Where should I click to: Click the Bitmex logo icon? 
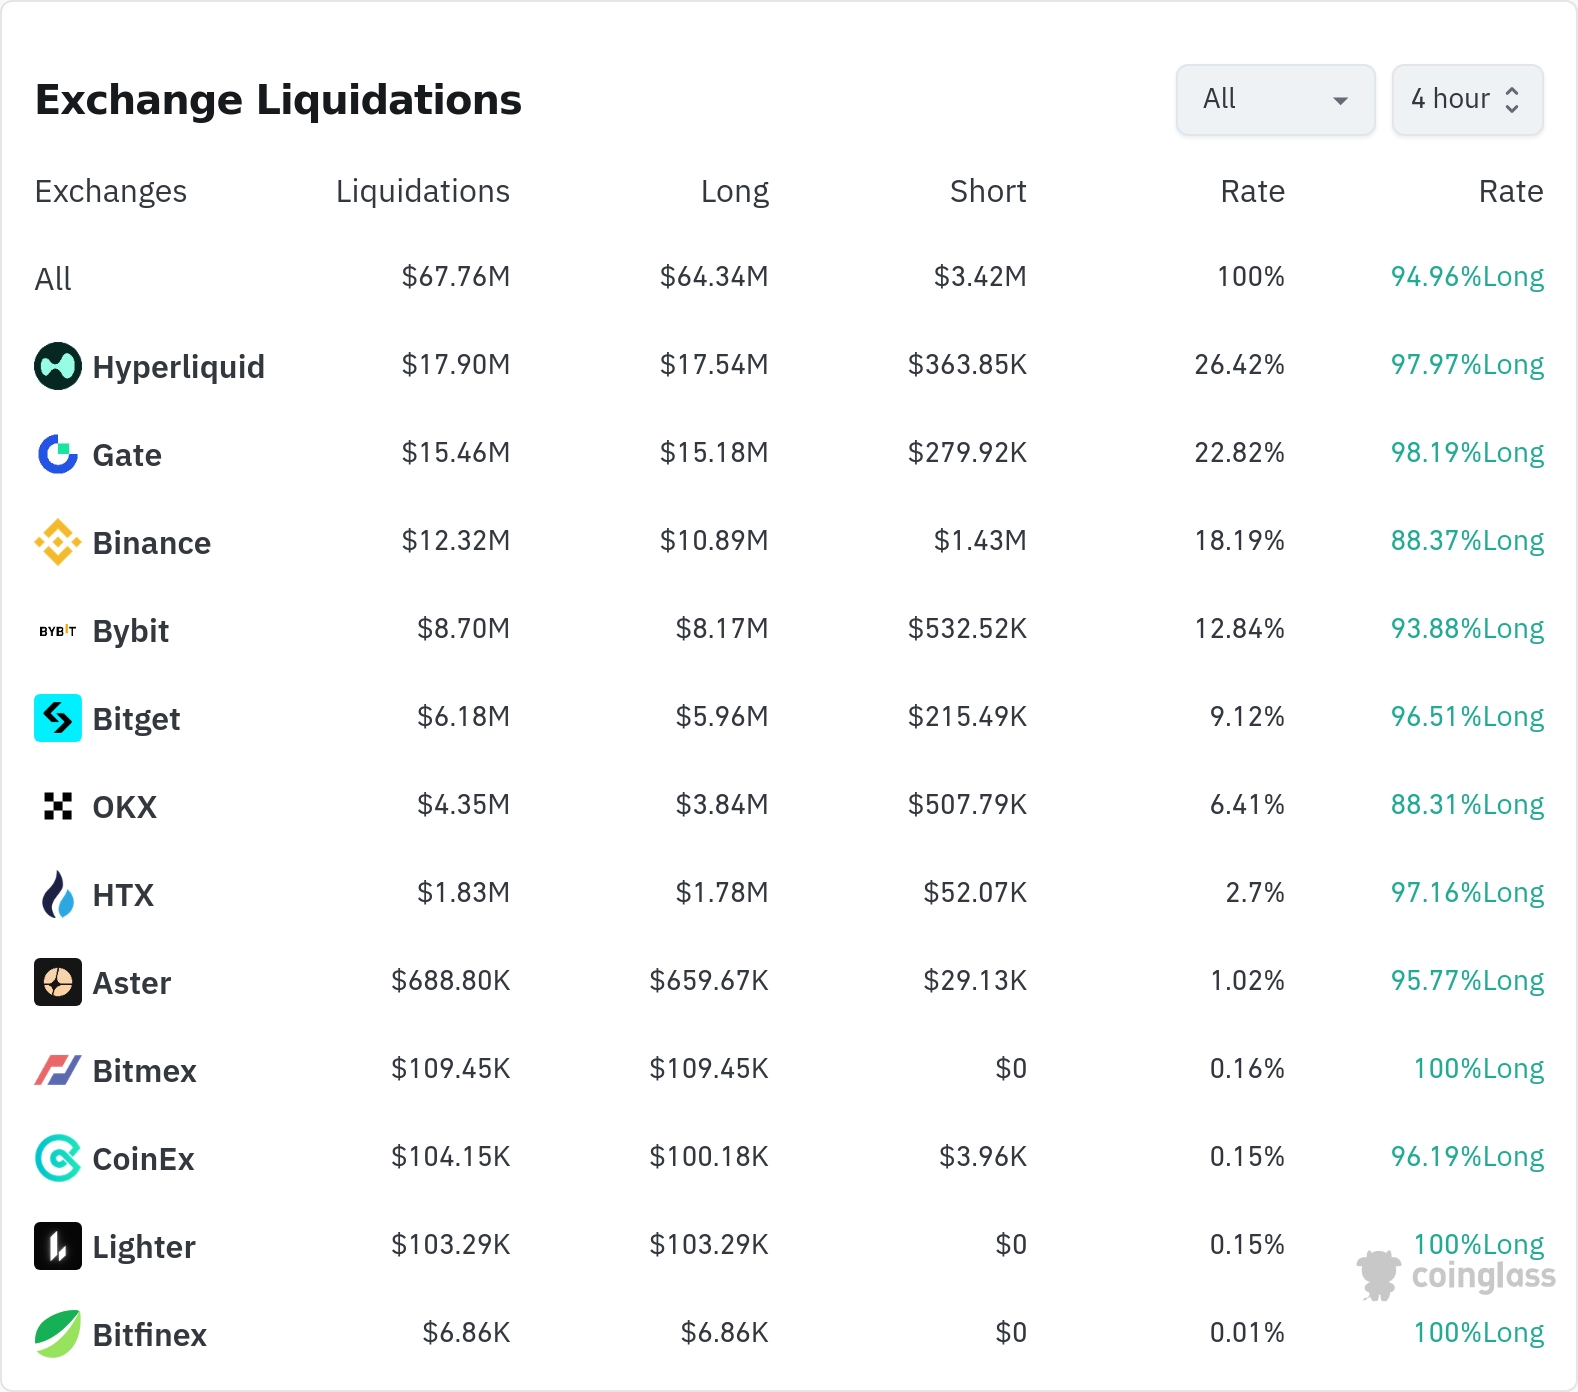(58, 1070)
